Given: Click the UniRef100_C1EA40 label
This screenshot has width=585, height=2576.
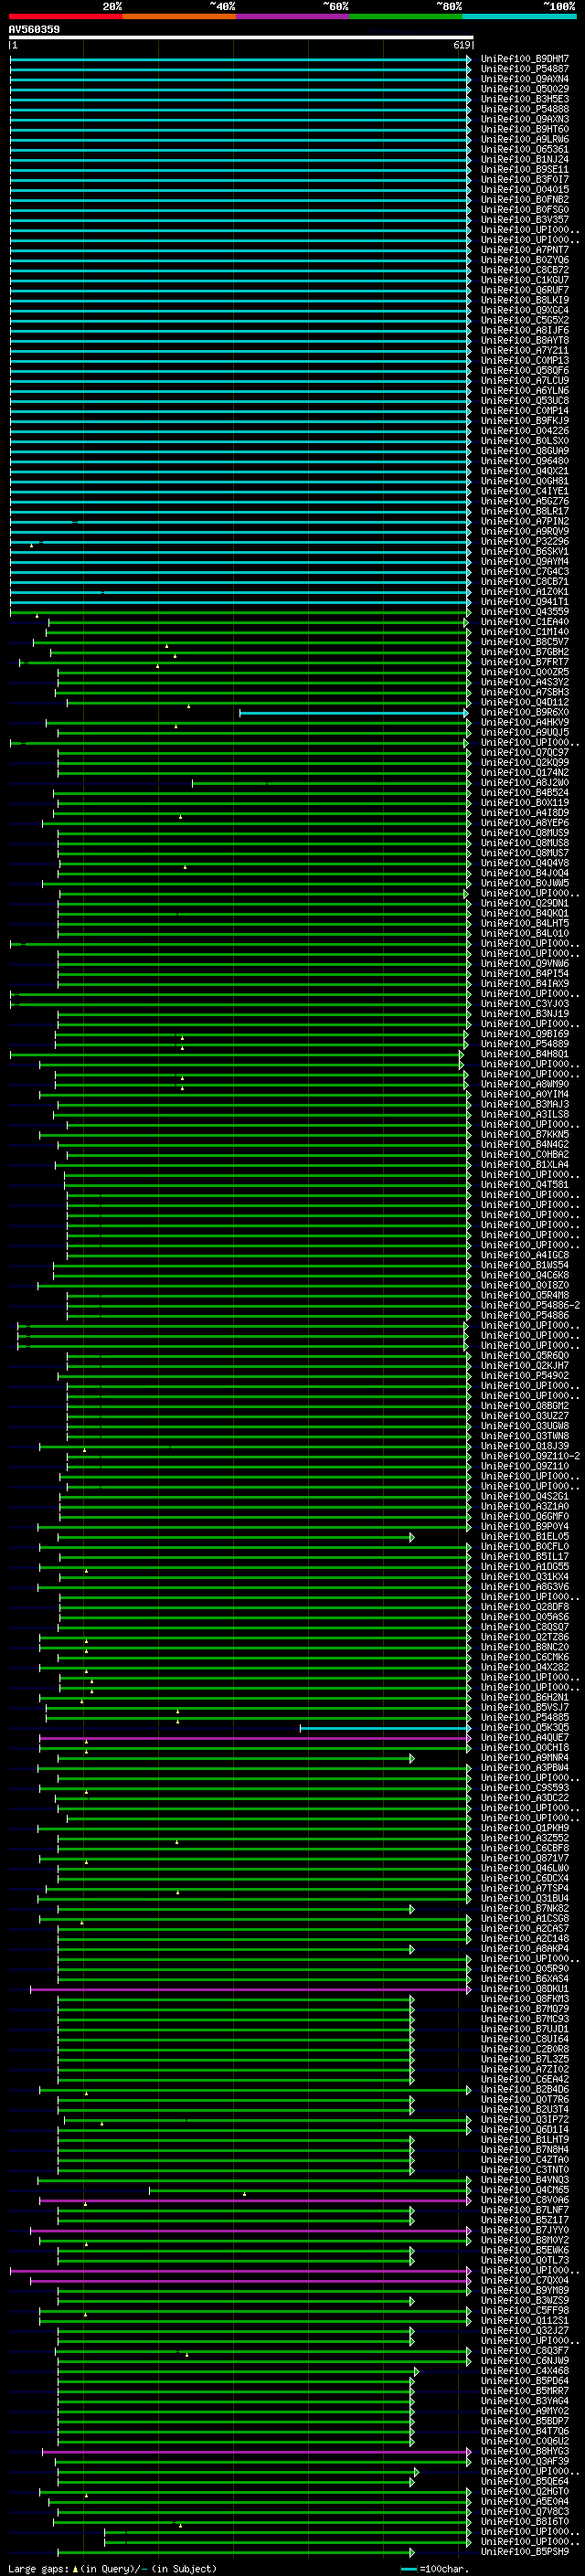Looking at the screenshot, I should (525, 622).
